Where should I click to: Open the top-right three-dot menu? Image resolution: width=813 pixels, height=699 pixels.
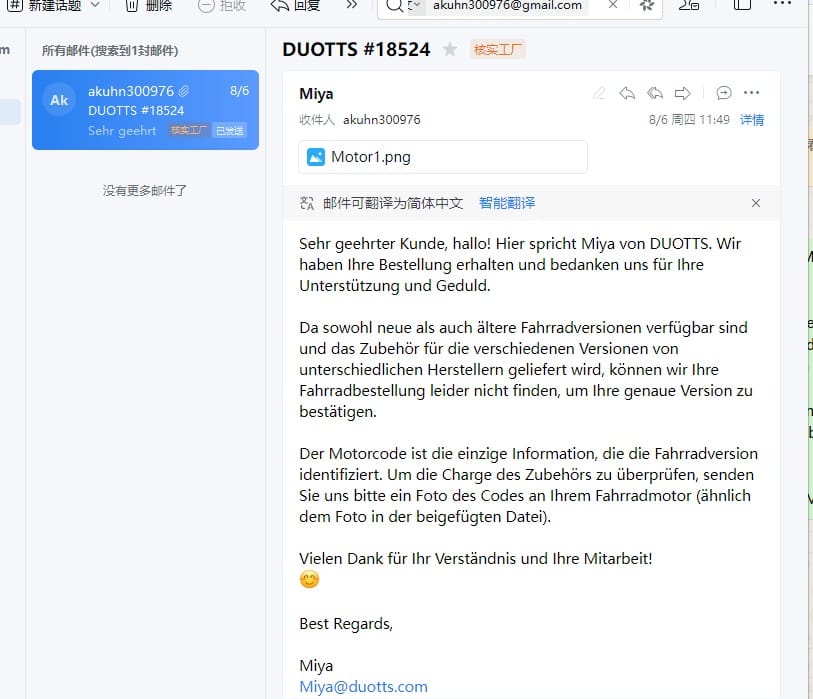coord(782,4)
